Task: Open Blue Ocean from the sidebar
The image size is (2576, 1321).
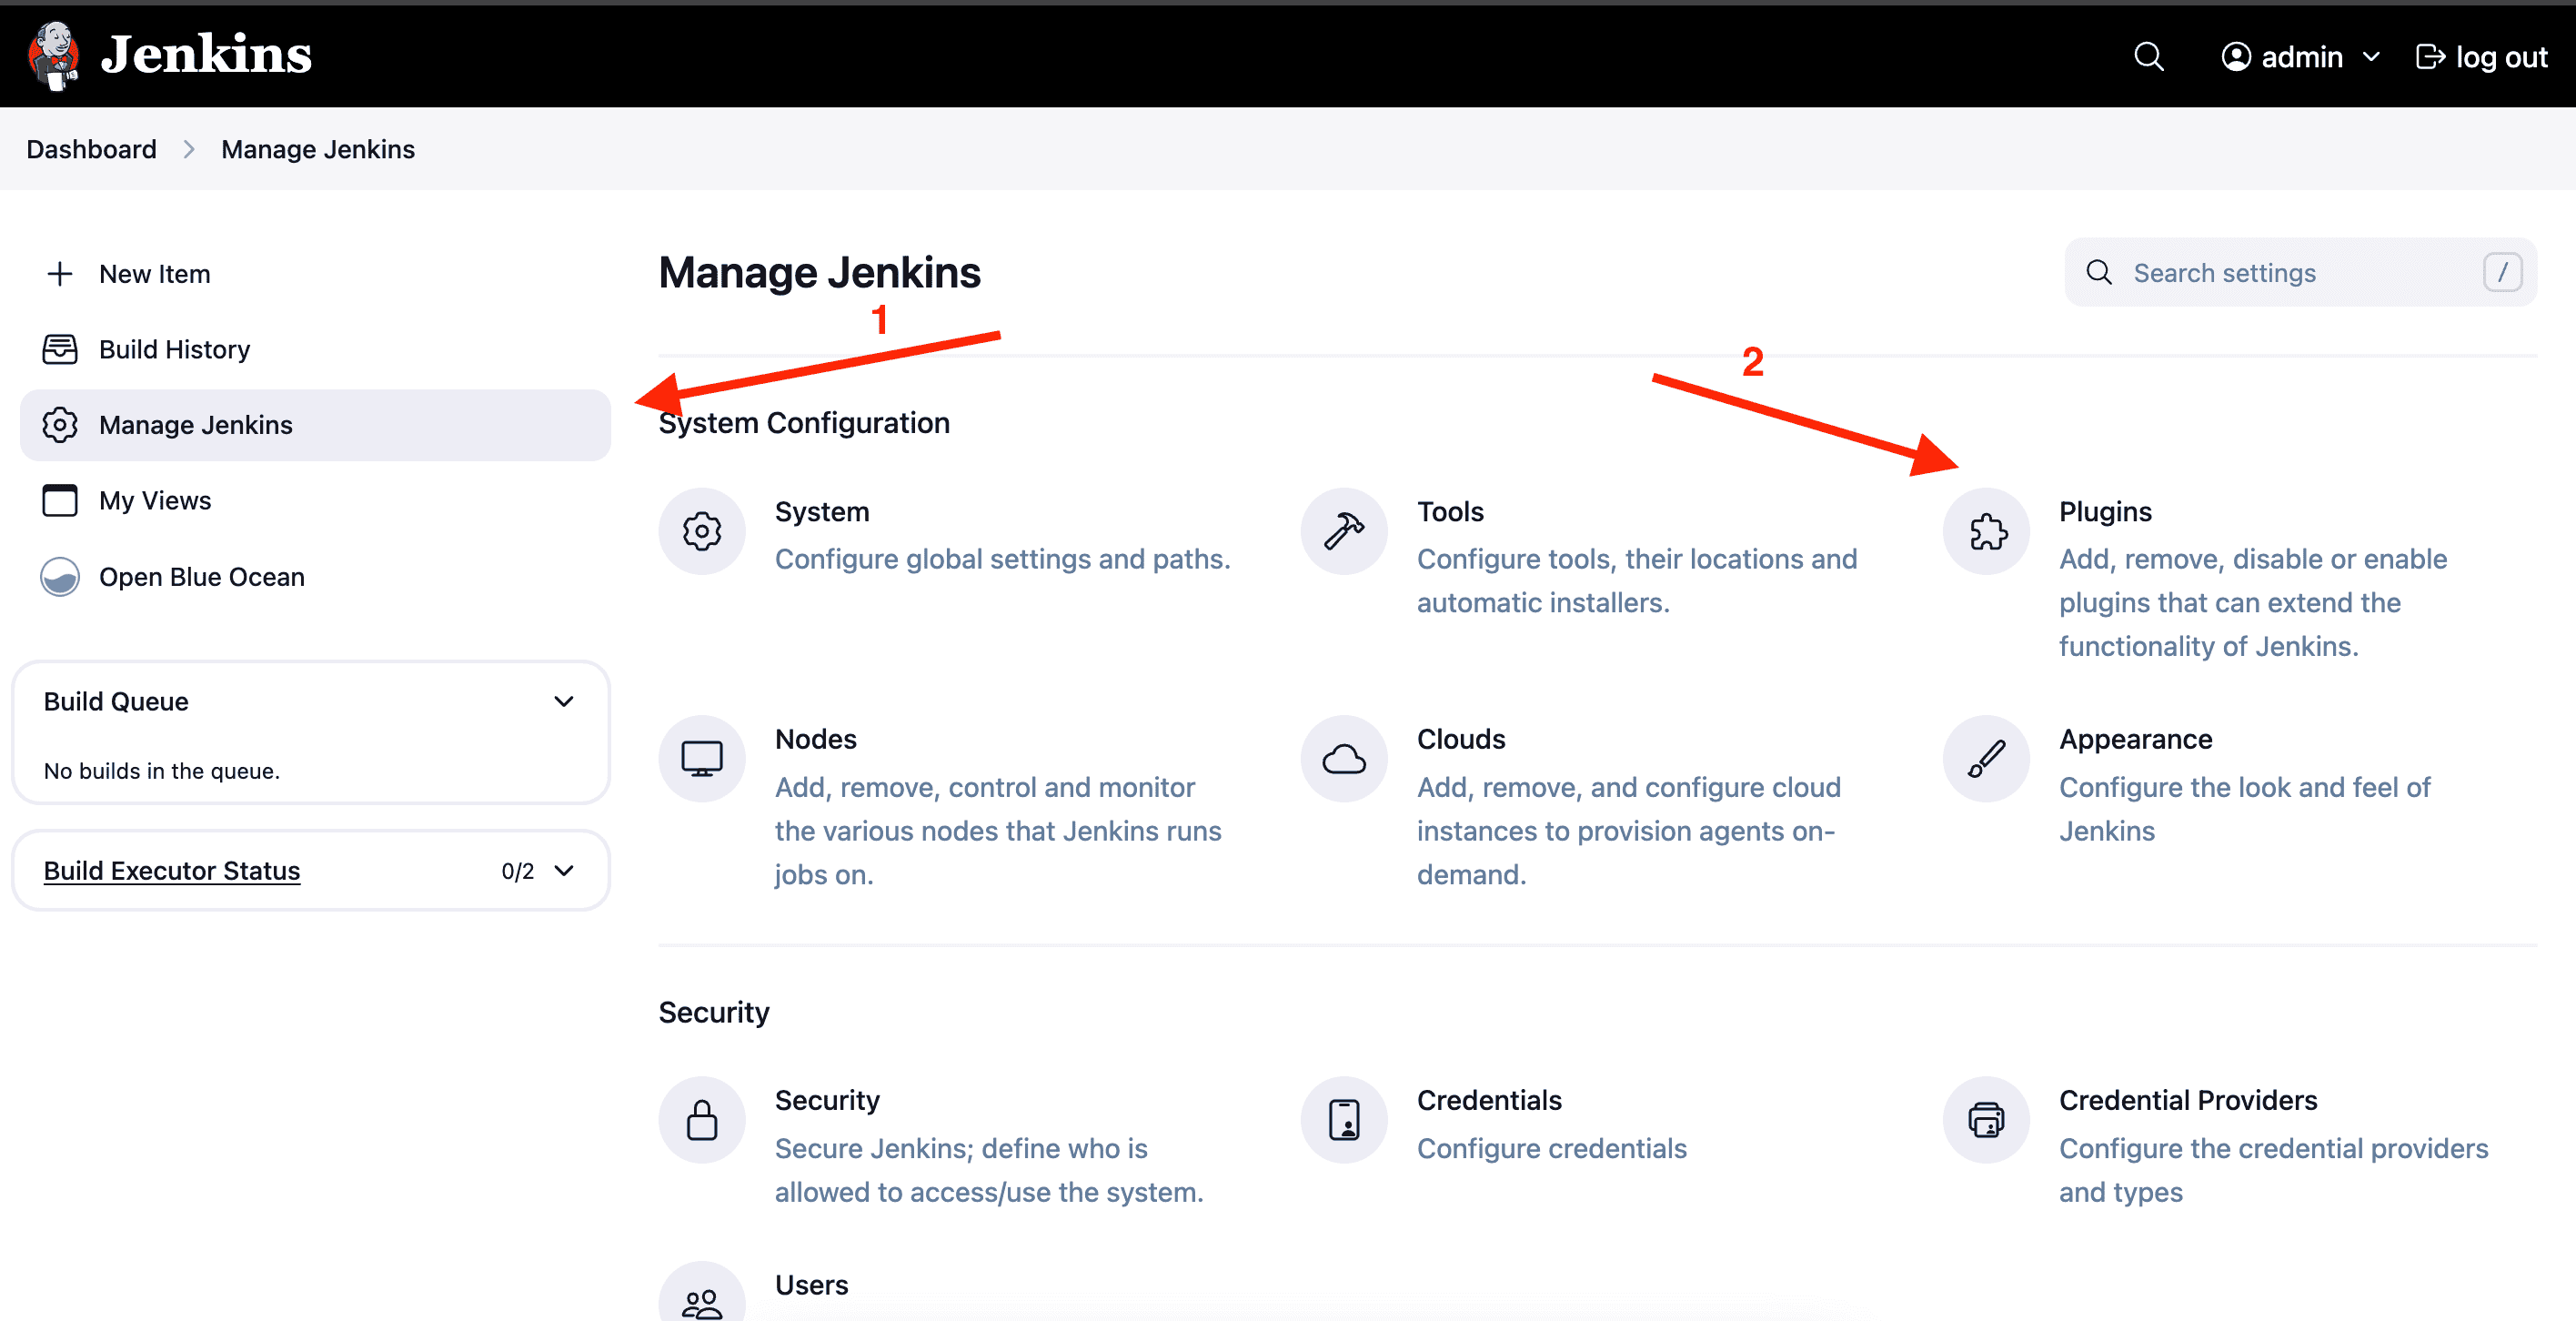Action: click(x=315, y=577)
